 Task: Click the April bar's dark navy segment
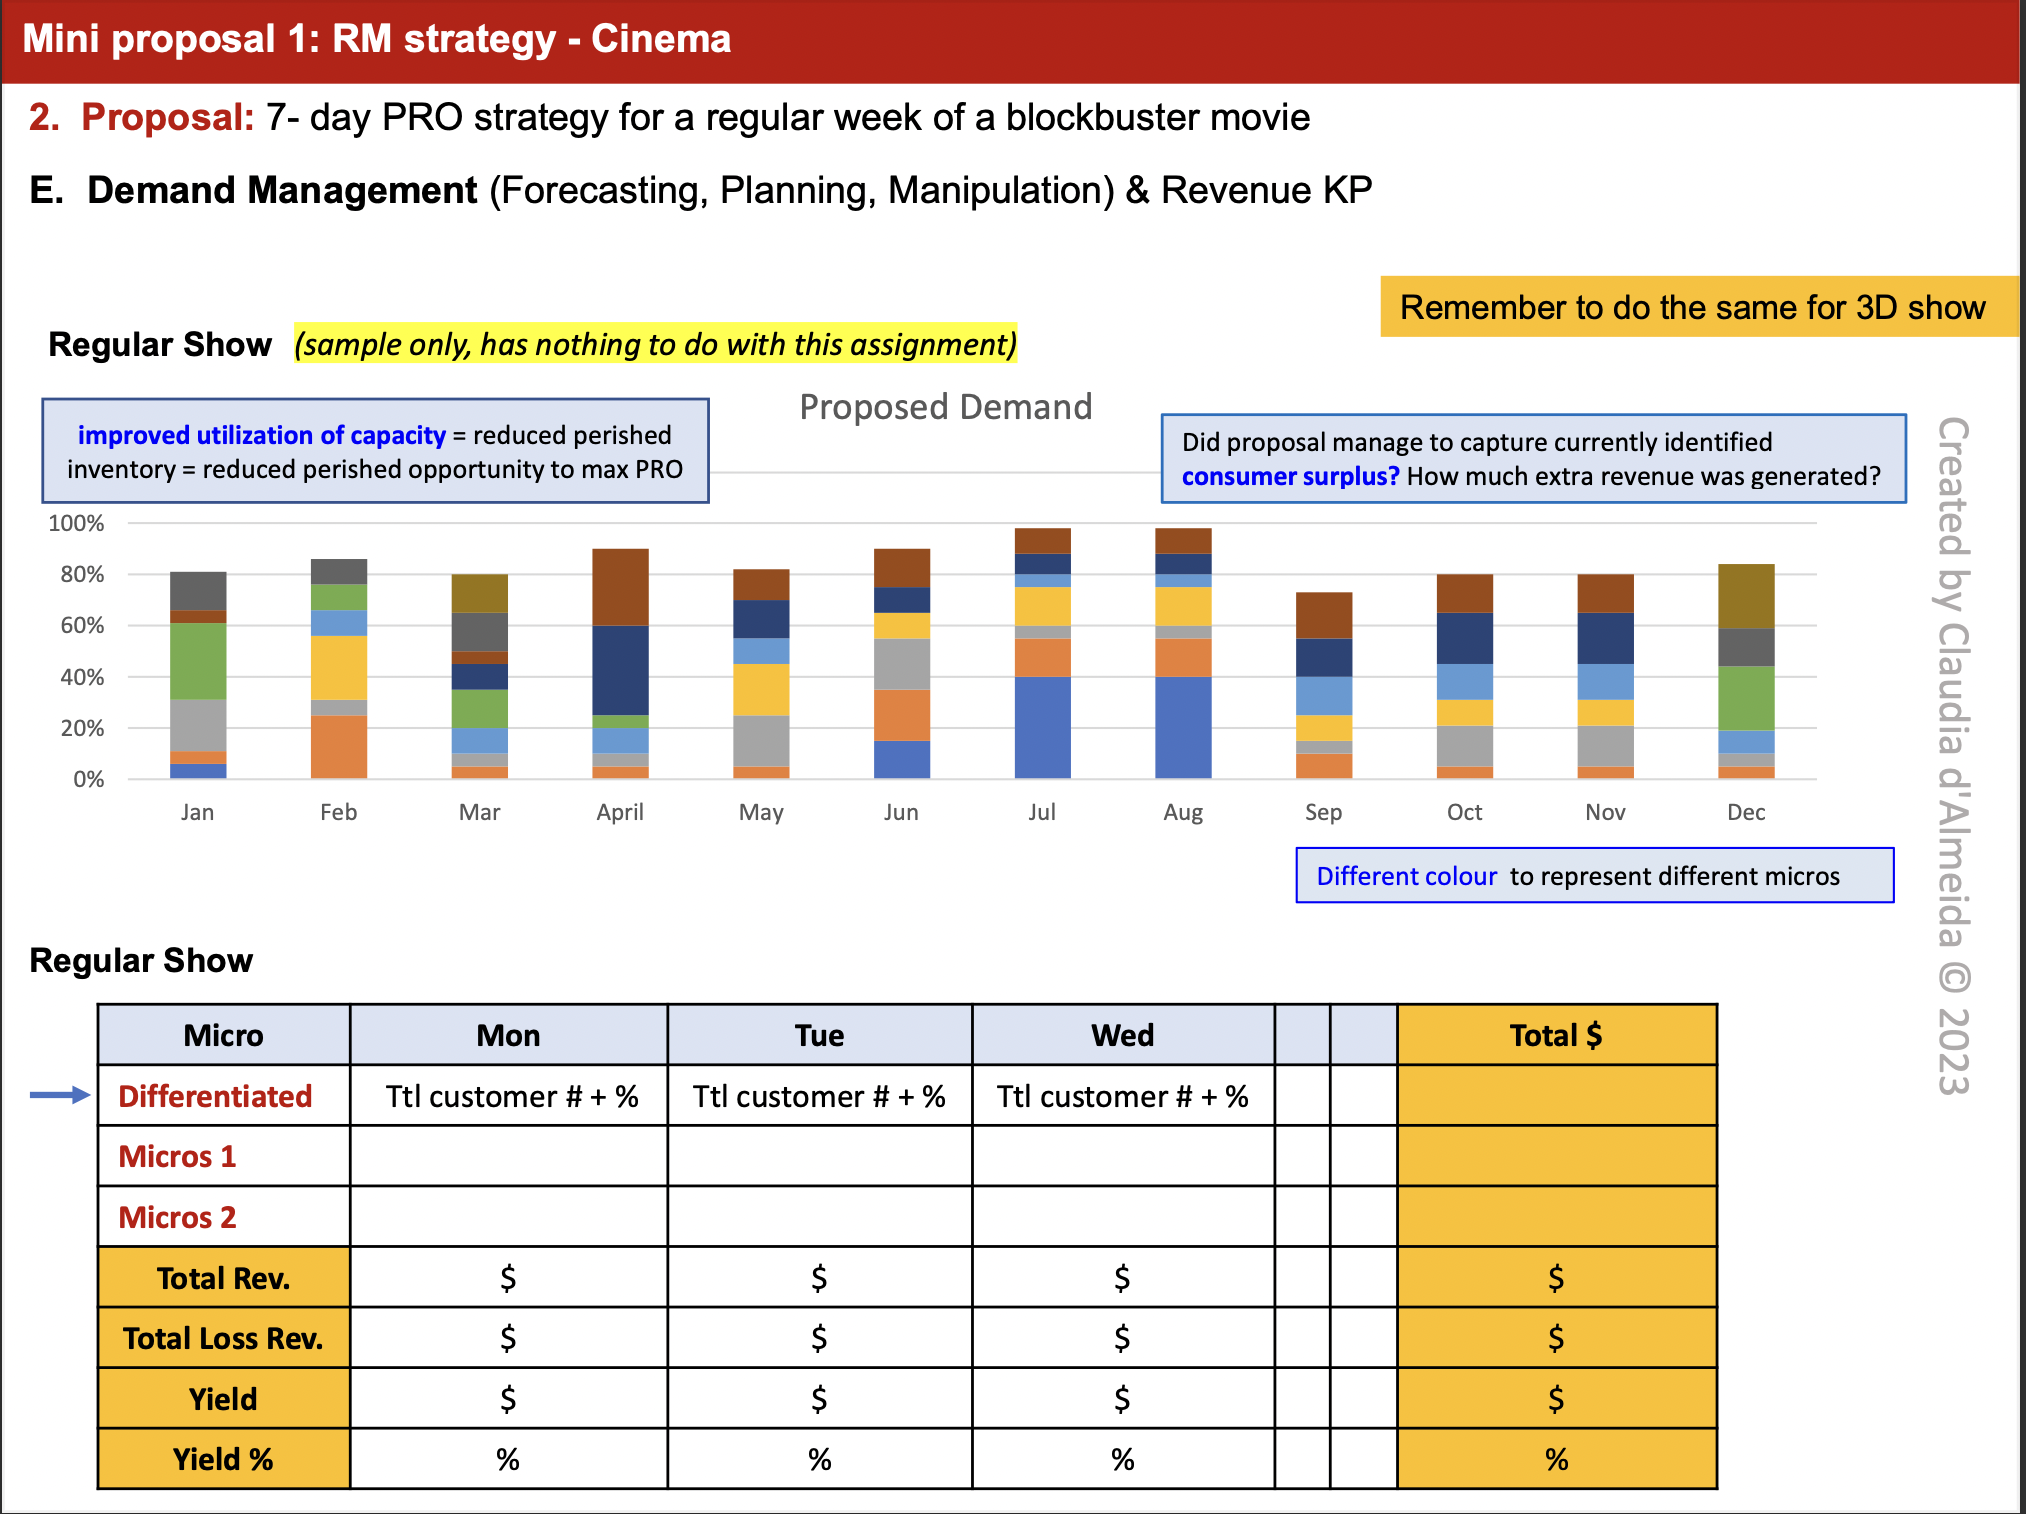pyautogui.click(x=620, y=670)
